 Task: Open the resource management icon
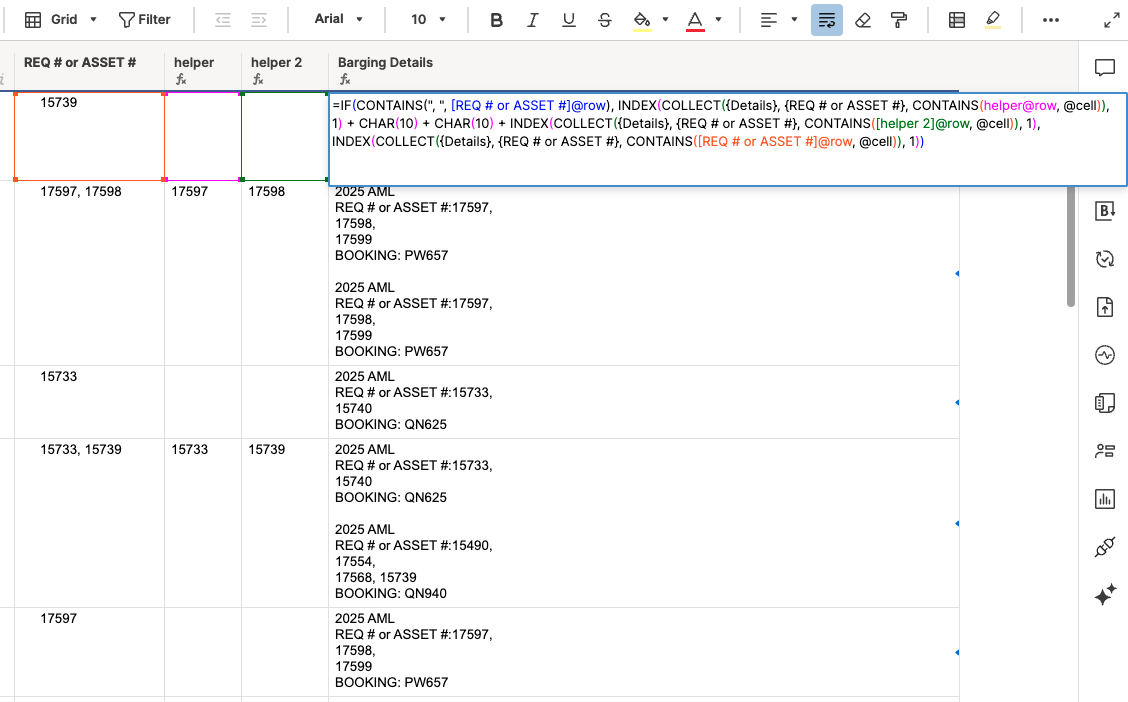pos(1104,451)
